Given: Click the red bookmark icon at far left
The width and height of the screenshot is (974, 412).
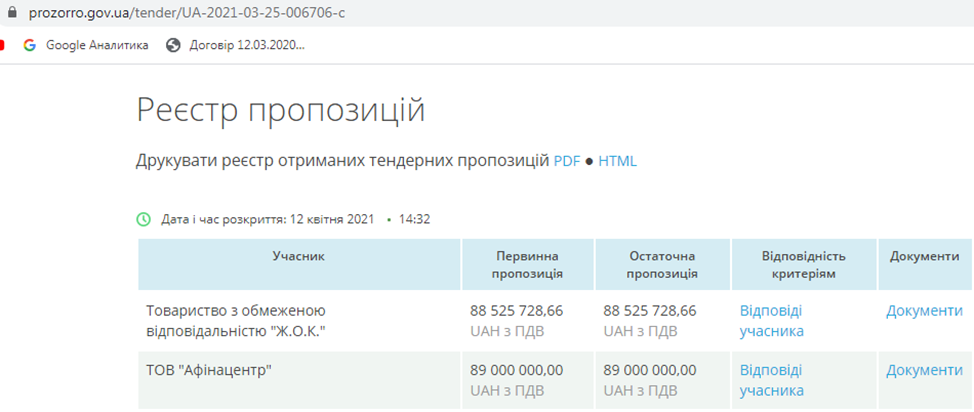Looking at the screenshot, I should [x=3, y=45].
